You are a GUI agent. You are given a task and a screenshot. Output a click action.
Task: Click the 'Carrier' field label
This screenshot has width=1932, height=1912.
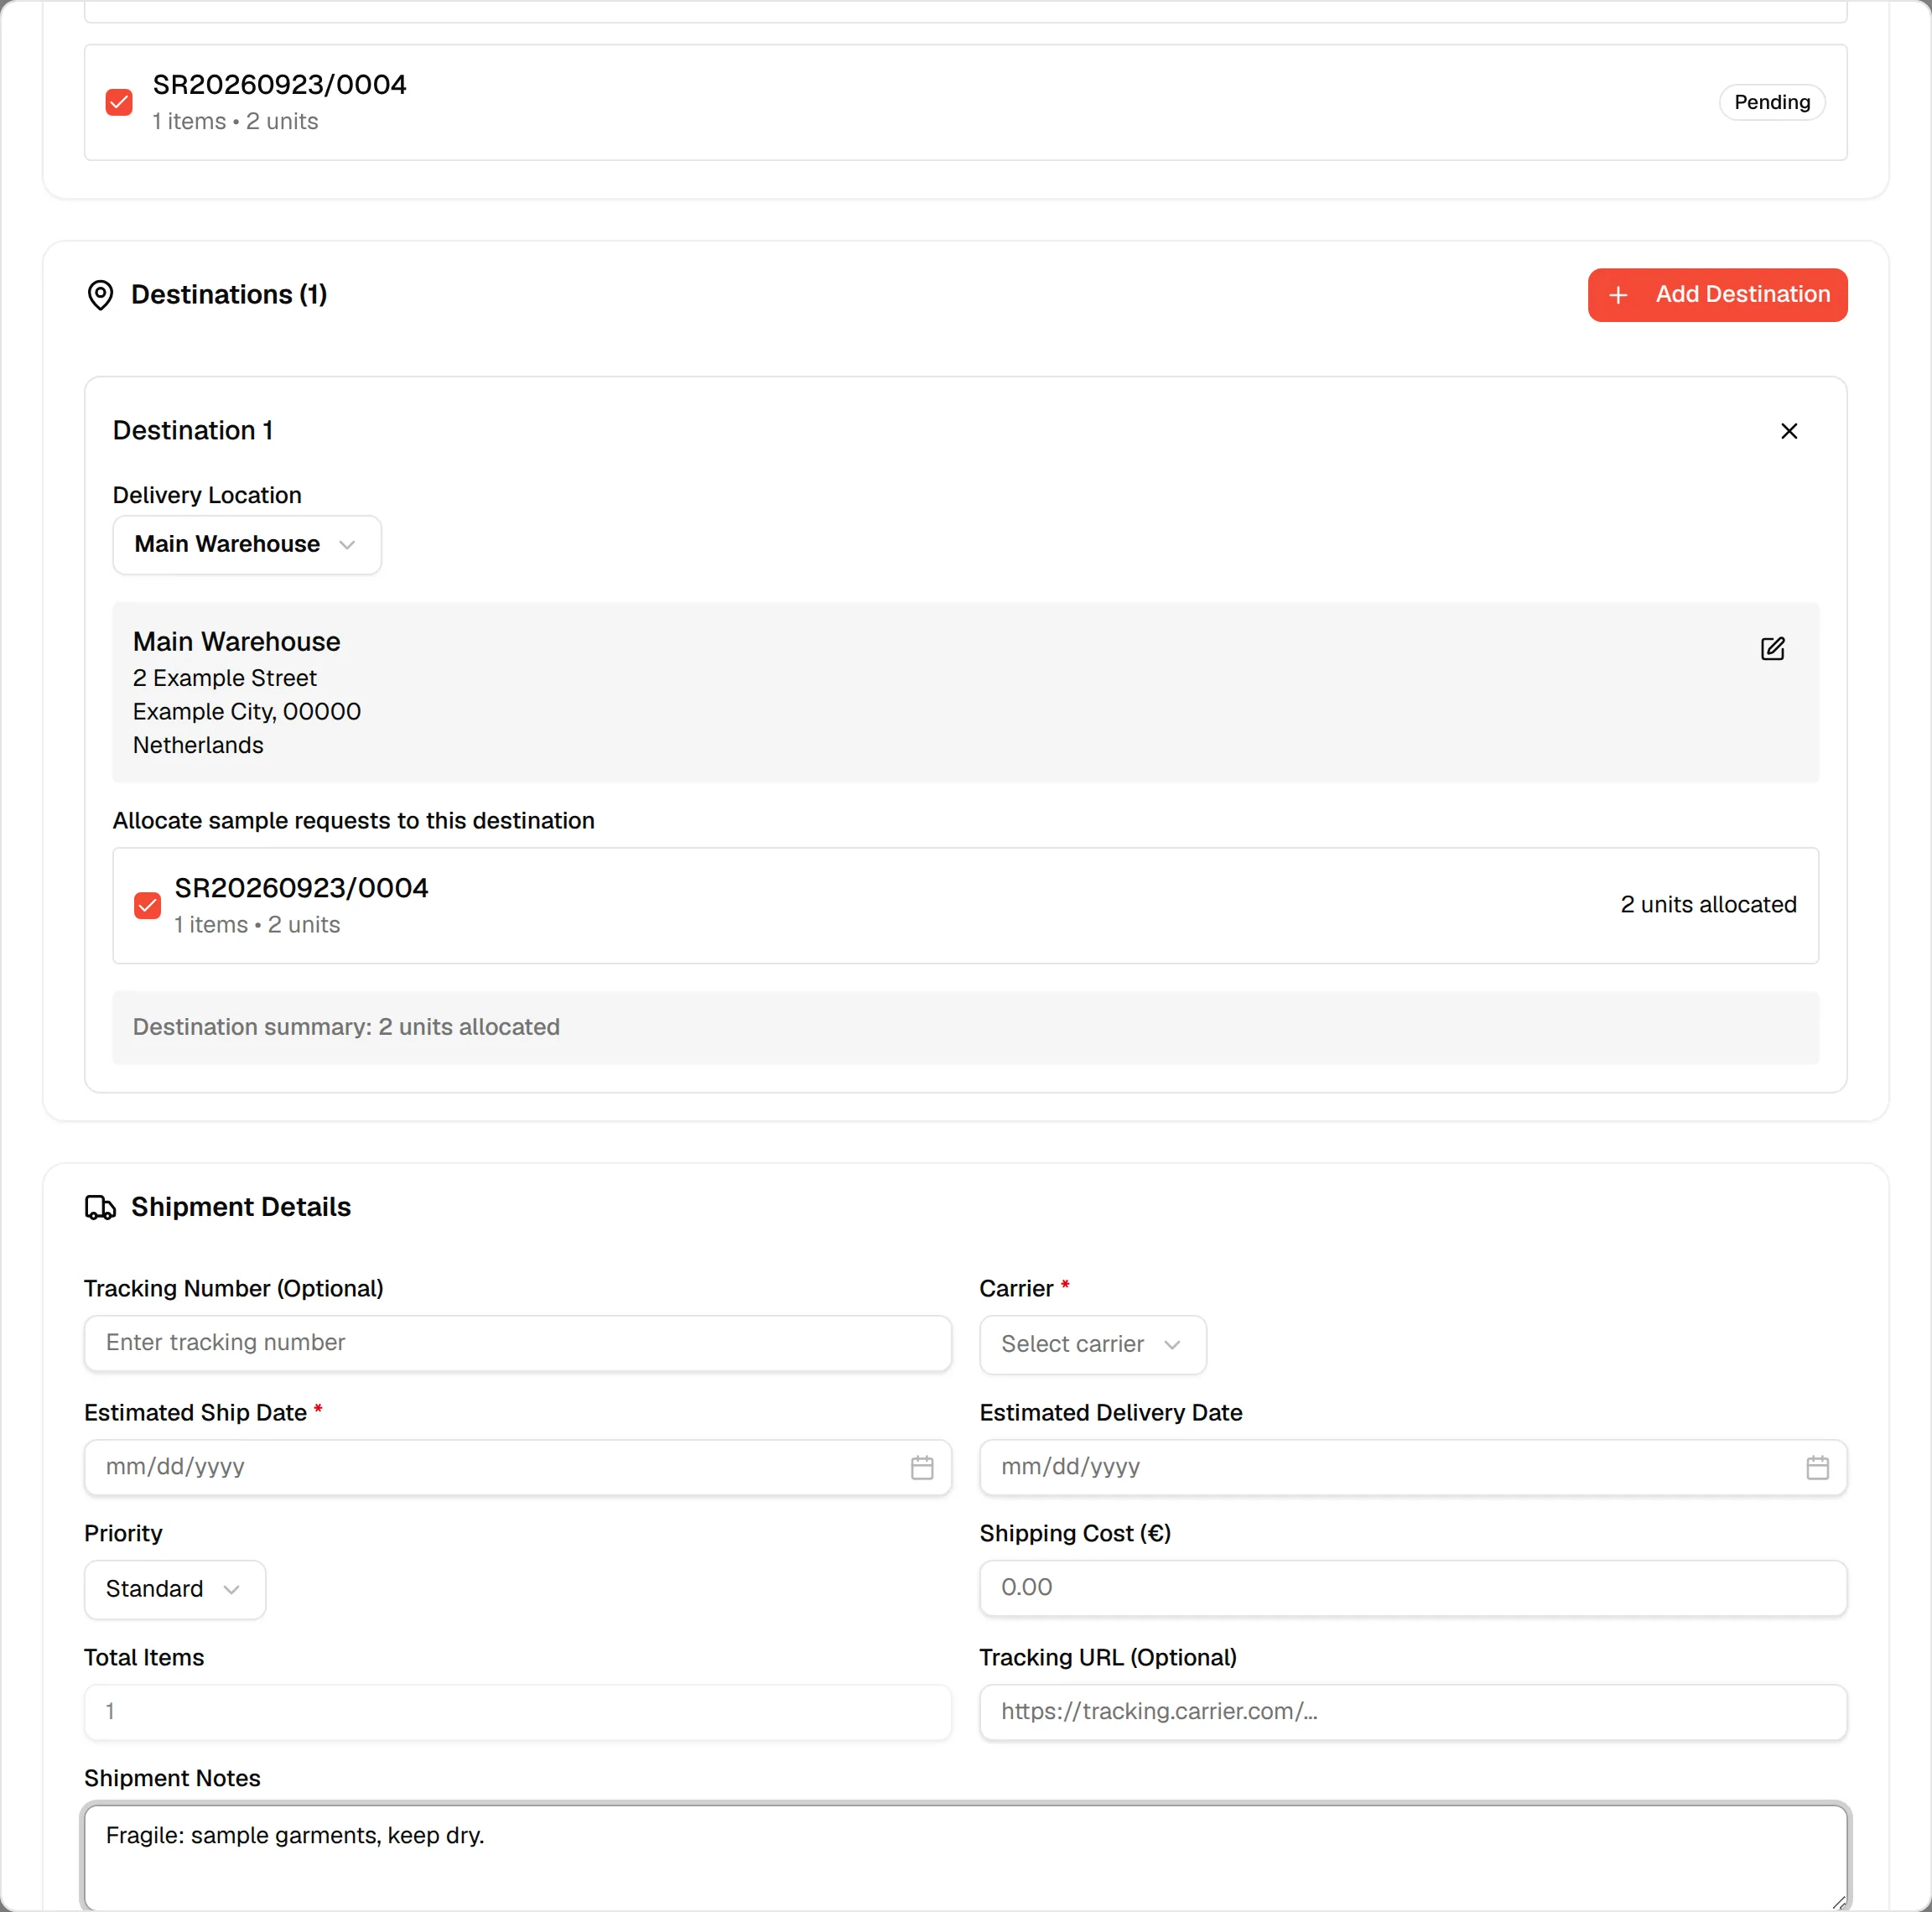1016,1289
